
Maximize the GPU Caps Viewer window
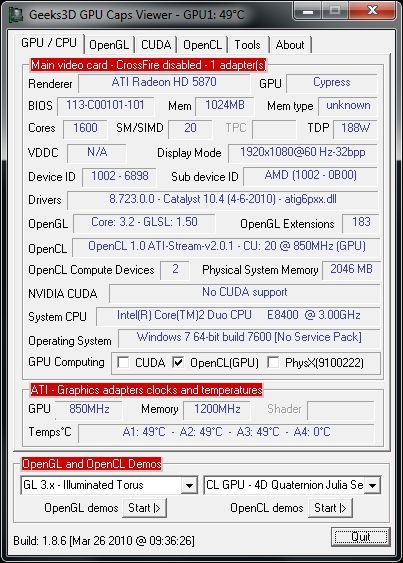[x=335, y=11]
